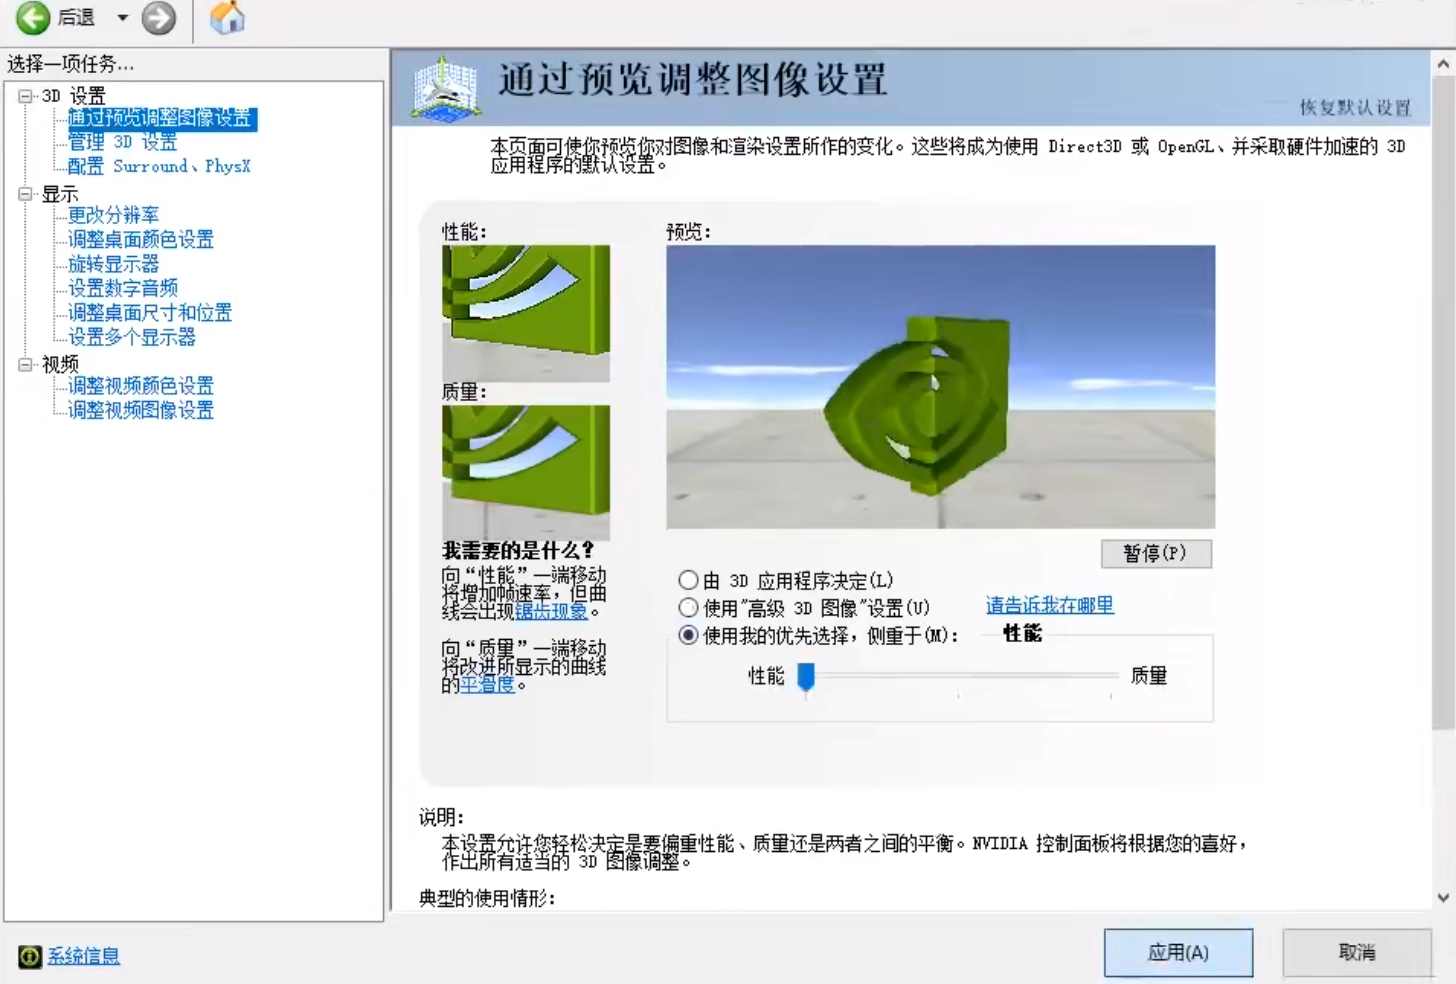The height and width of the screenshot is (984, 1456).
Task: Collapse the 视频 tree node
Action: click(26, 364)
